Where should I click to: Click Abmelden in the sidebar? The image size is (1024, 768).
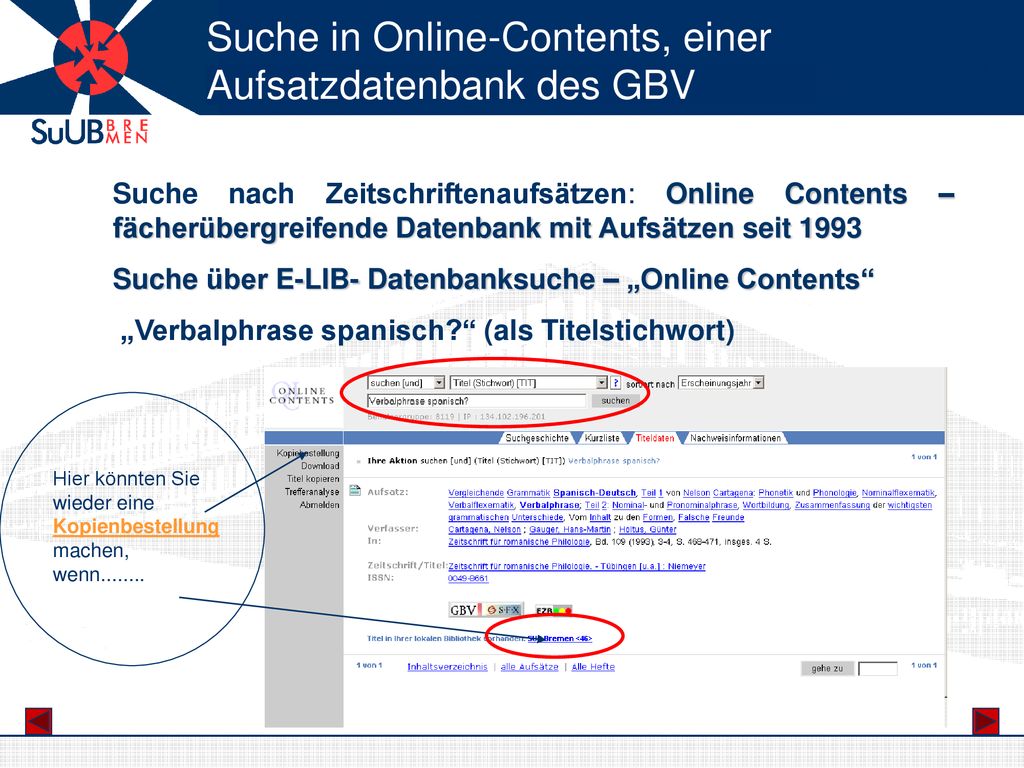coord(319,505)
